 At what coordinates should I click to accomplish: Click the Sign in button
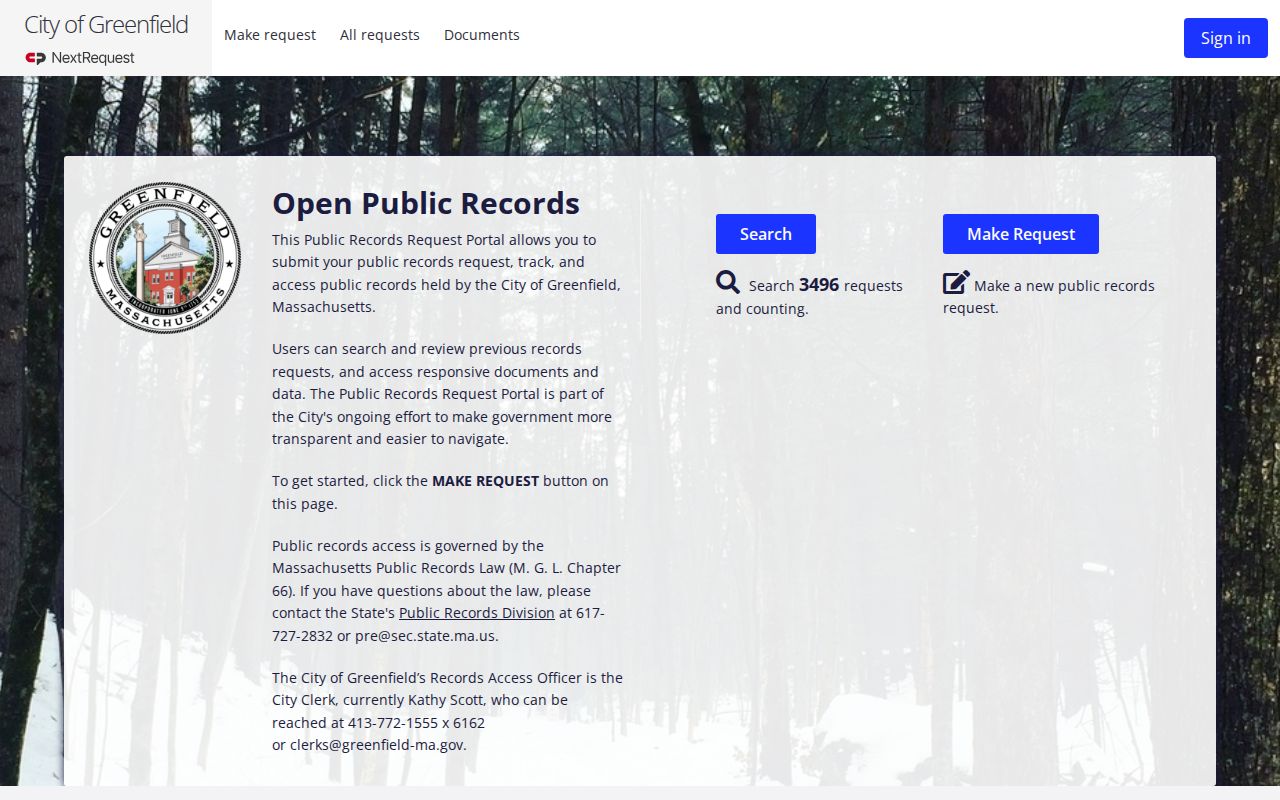click(1226, 38)
